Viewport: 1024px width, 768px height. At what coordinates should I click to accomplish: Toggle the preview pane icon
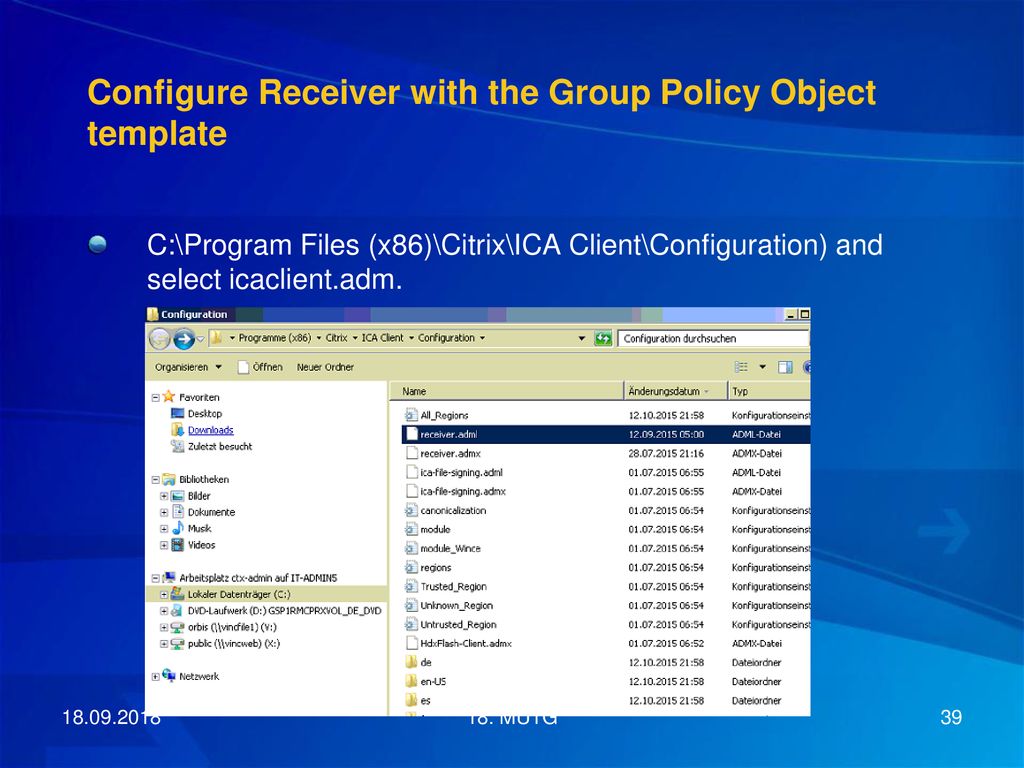pyautogui.click(x=785, y=367)
